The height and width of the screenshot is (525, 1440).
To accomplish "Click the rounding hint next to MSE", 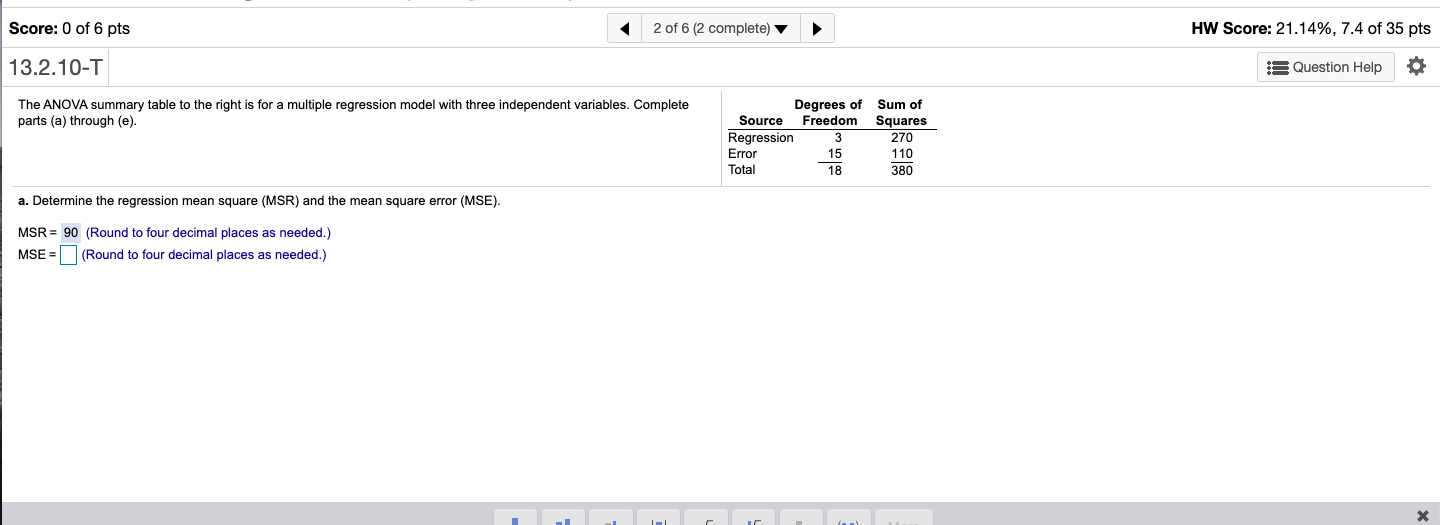I will pos(204,255).
